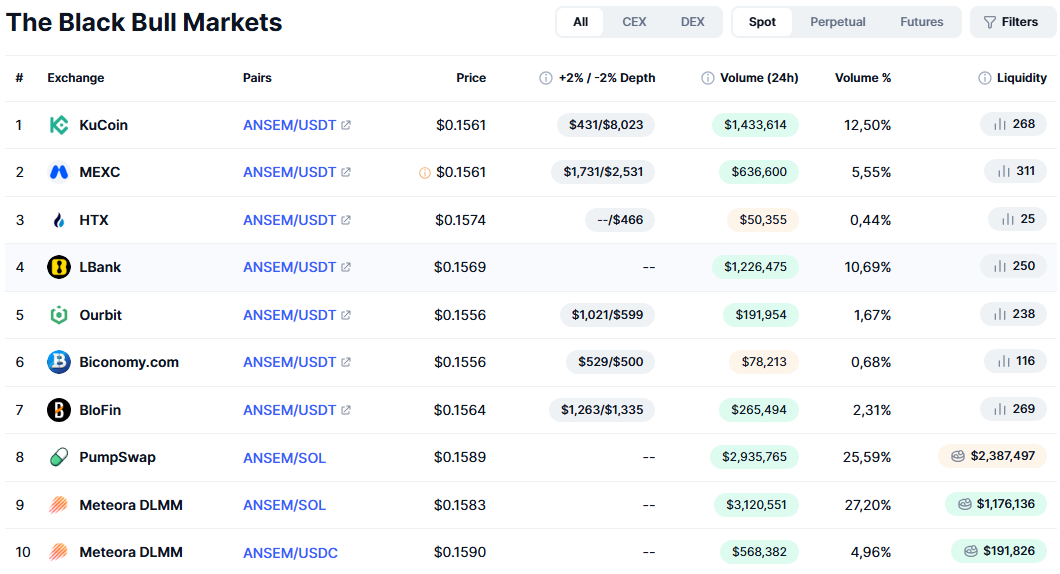Viewport: 1060px width, 574px height.
Task: Sort by the Price column header
Action: [x=471, y=78]
